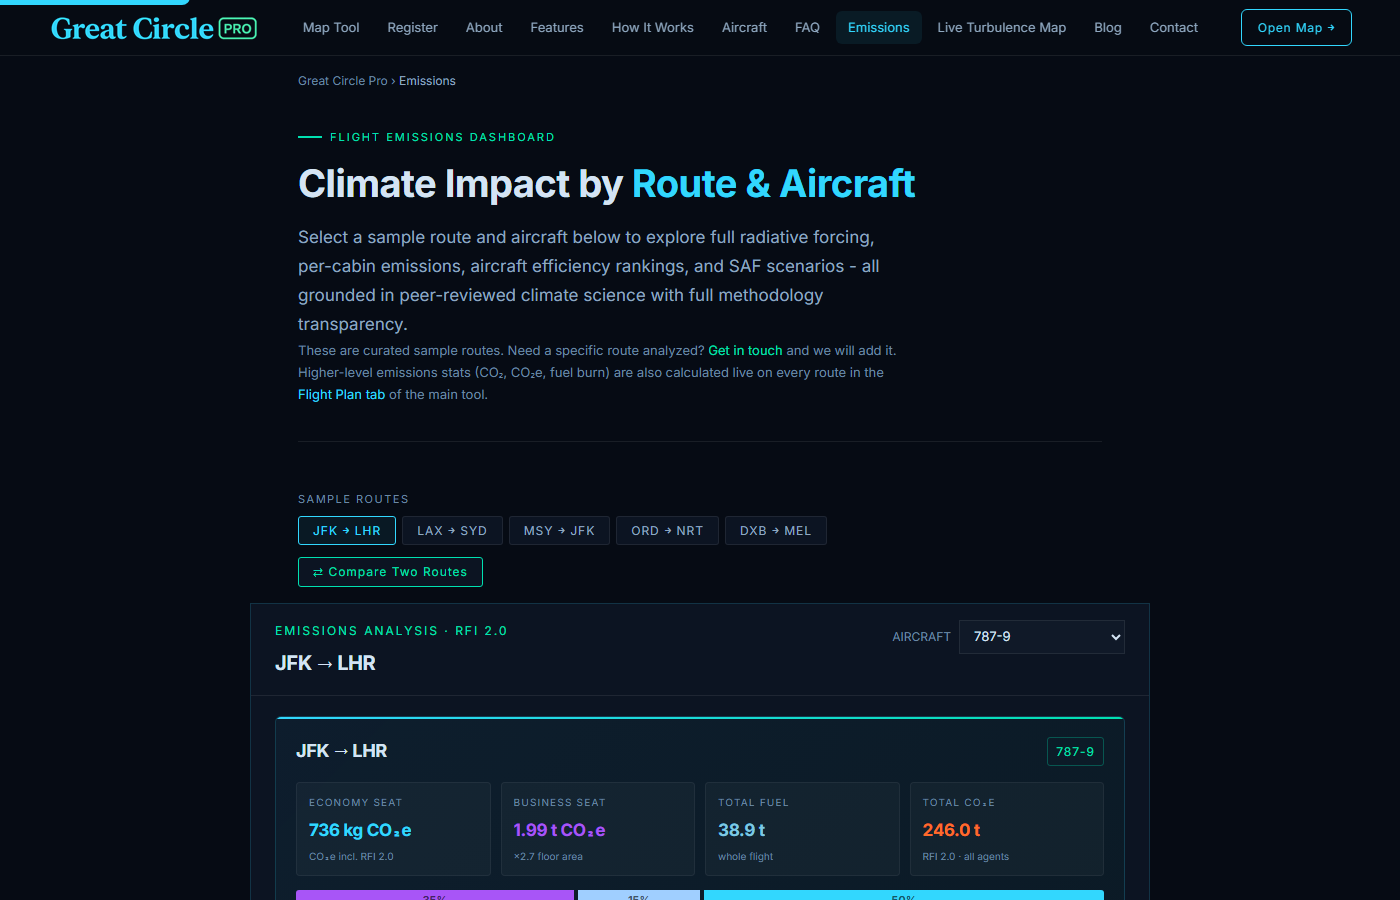The width and height of the screenshot is (1400, 900).
Task: Click the purple segment of the breakdown bar
Action: click(435, 895)
